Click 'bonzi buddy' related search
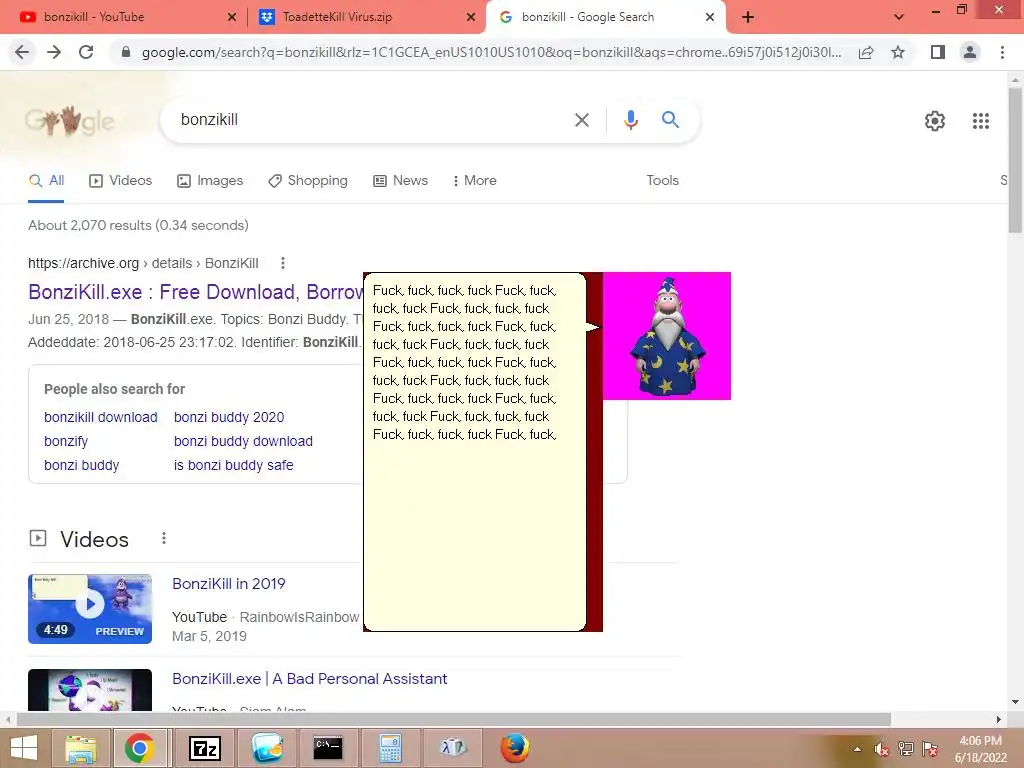The height and width of the screenshot is (768, 1024). [82, 466]
